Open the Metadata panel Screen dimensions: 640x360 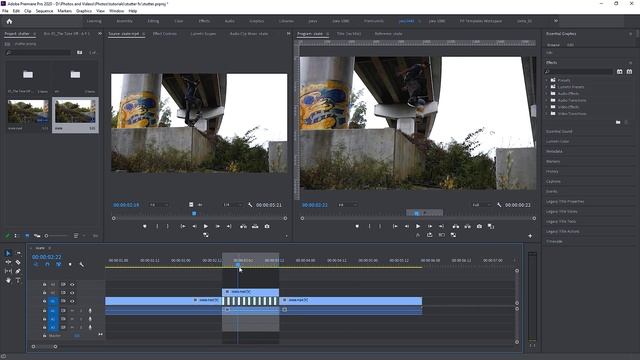554,151
